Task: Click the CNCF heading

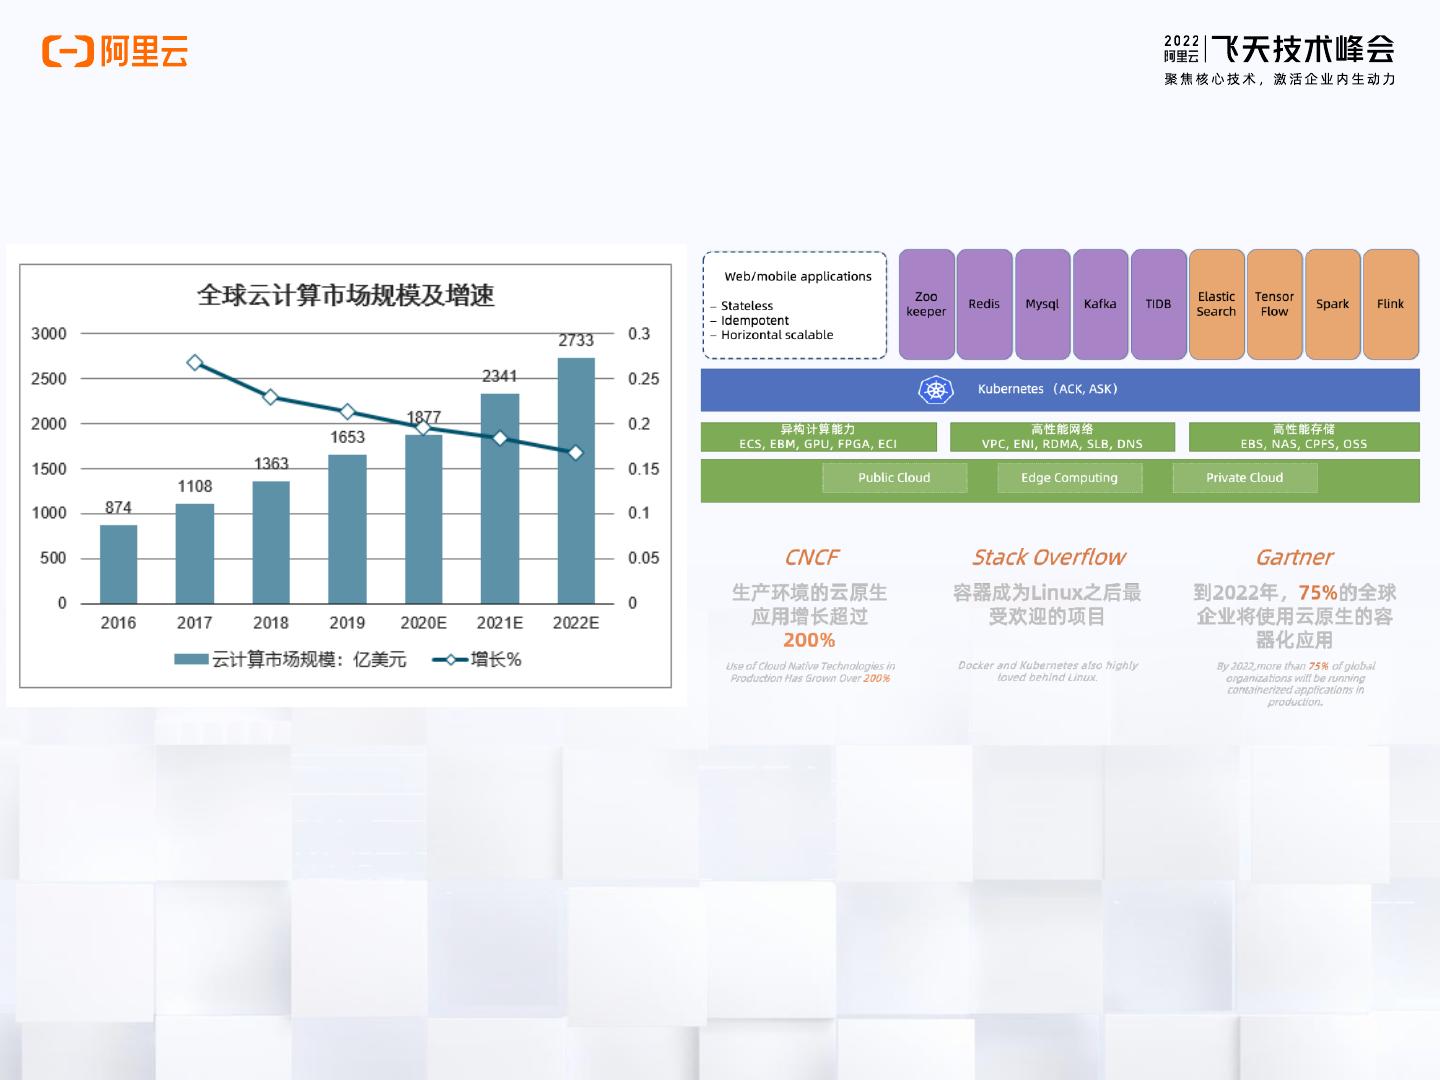Action: coord(811,557)
